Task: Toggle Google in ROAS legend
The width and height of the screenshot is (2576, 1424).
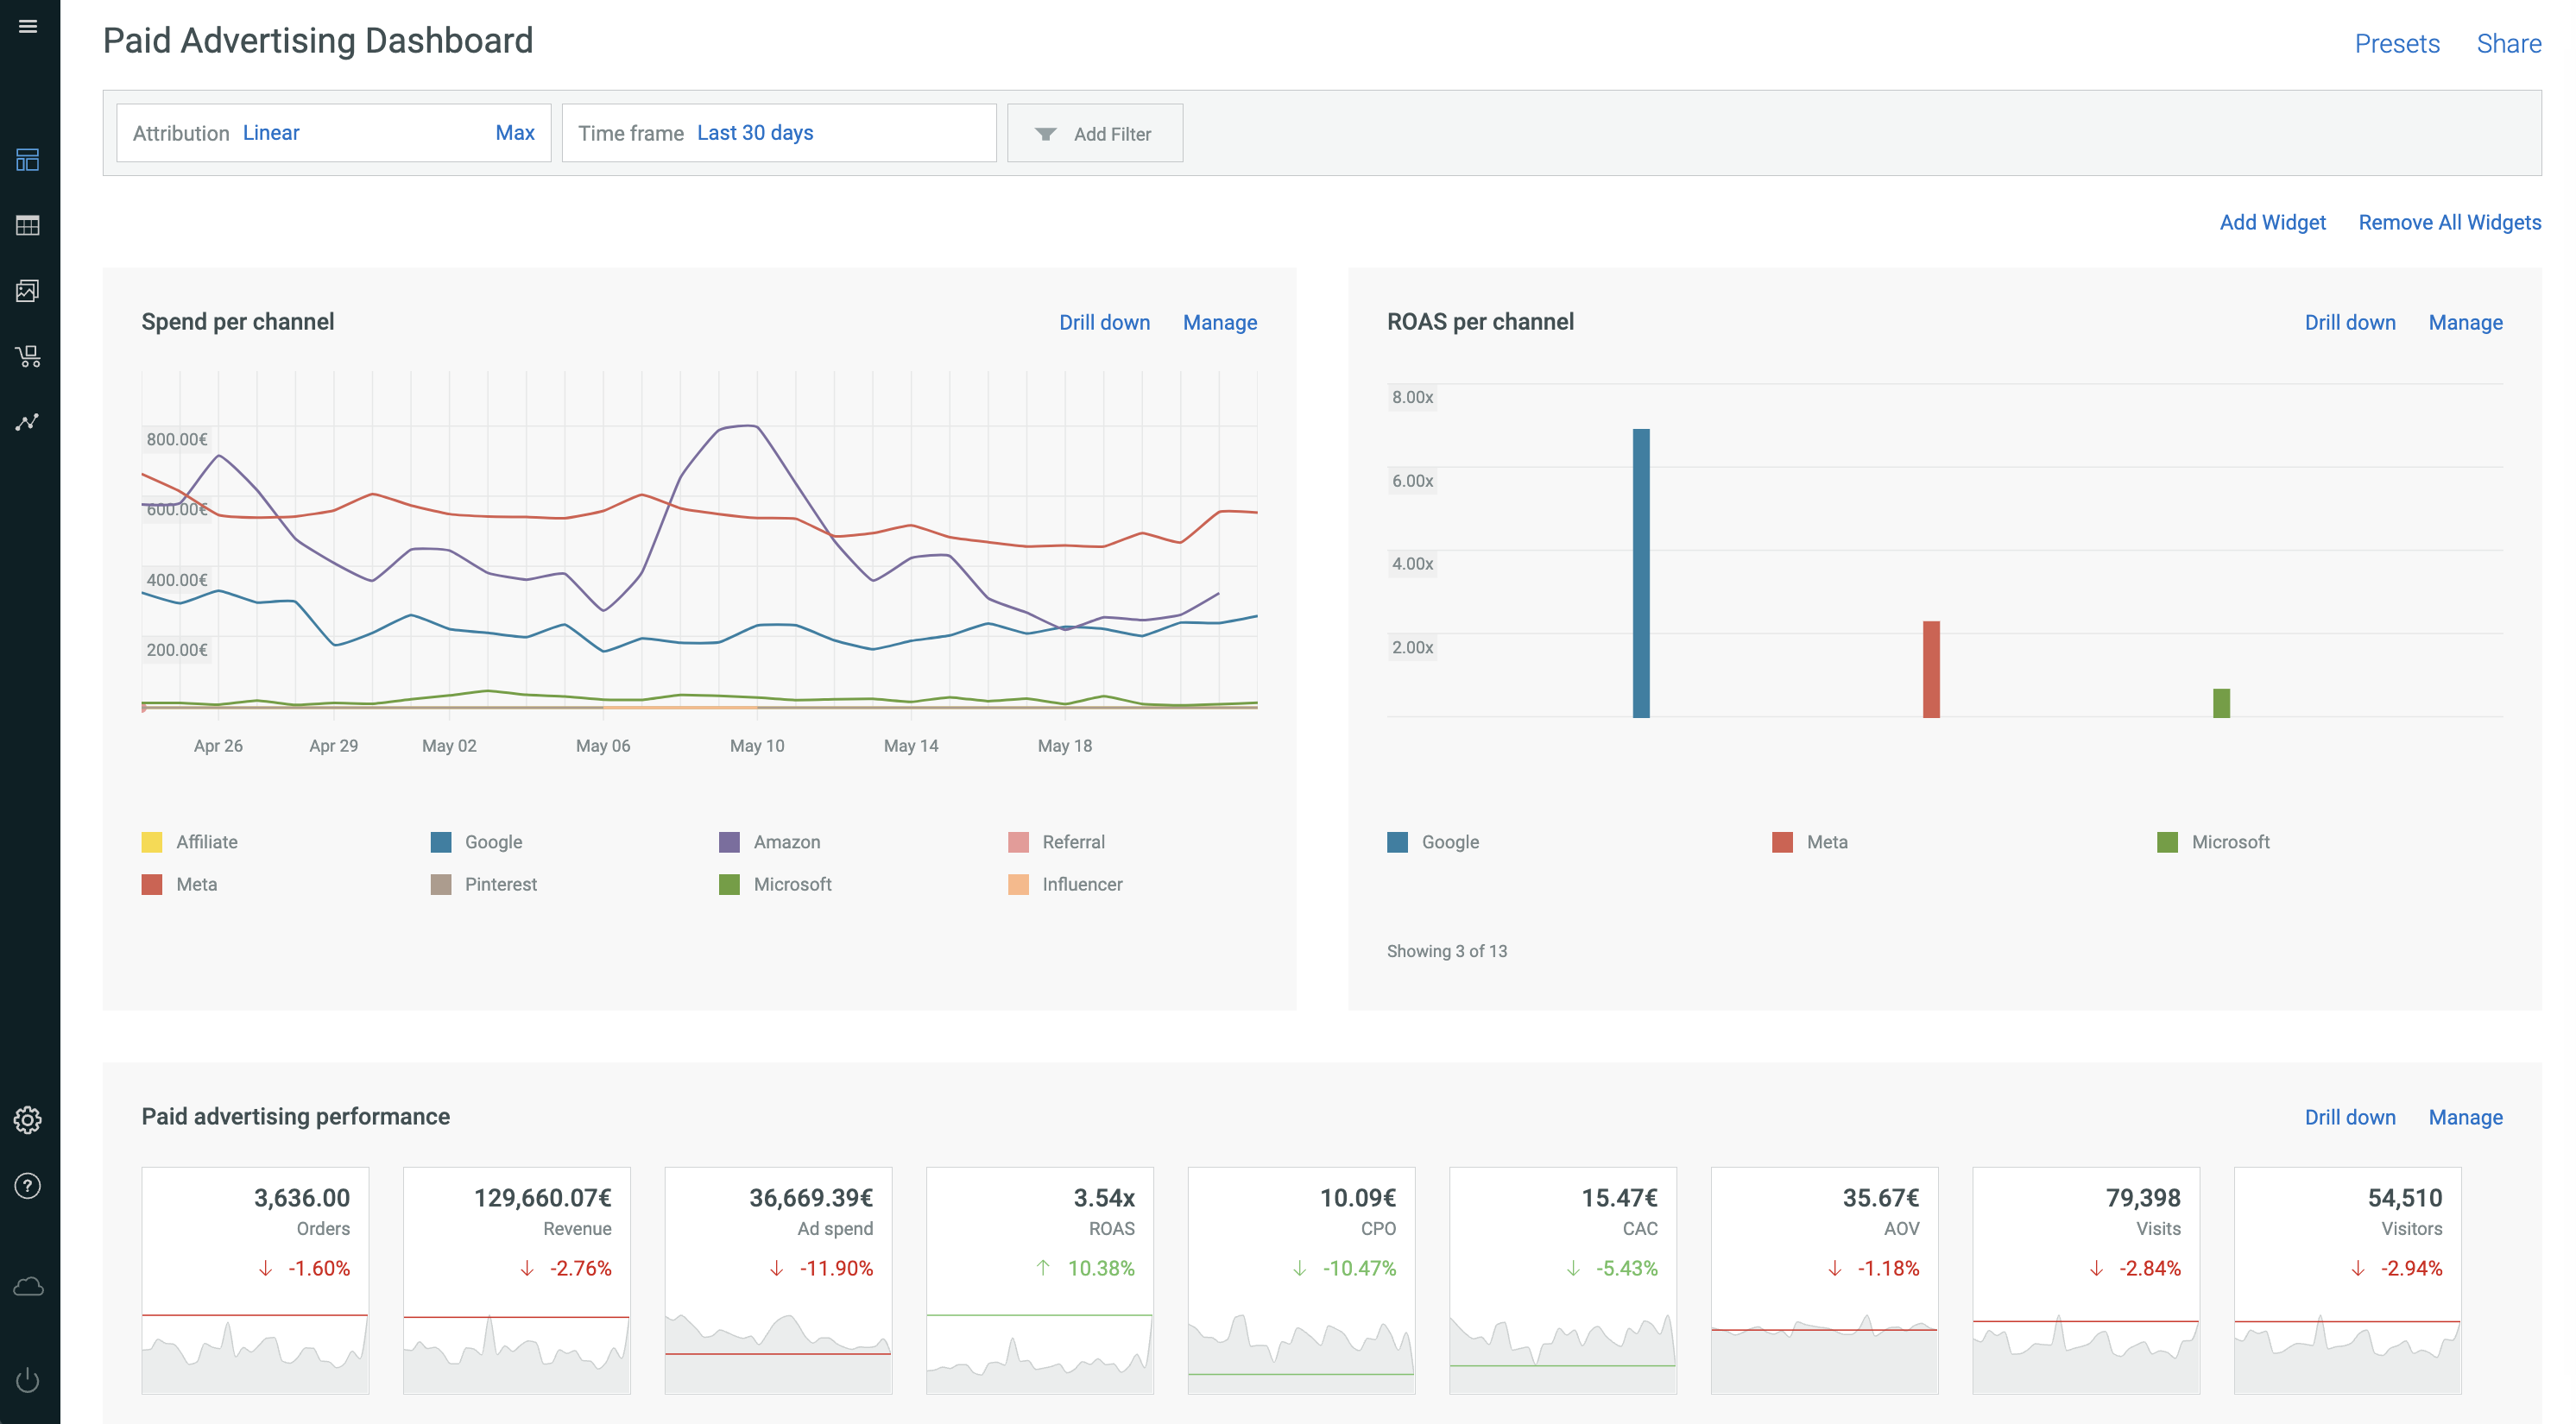Action: pyautogui.click(x=1434, y=842)
